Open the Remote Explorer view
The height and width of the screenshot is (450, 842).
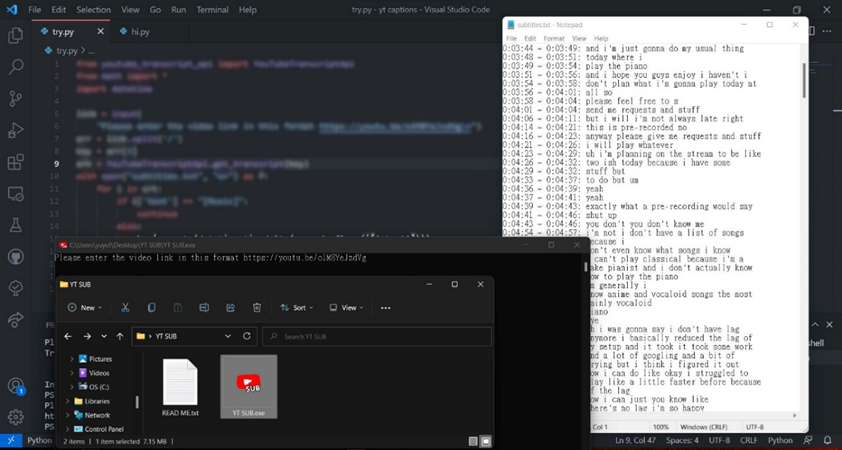click(16, 193)
